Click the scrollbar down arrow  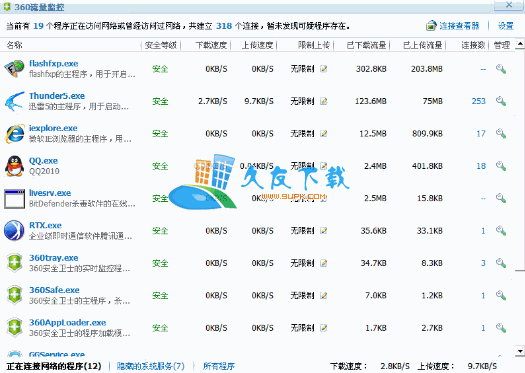[x=520, y=351]
